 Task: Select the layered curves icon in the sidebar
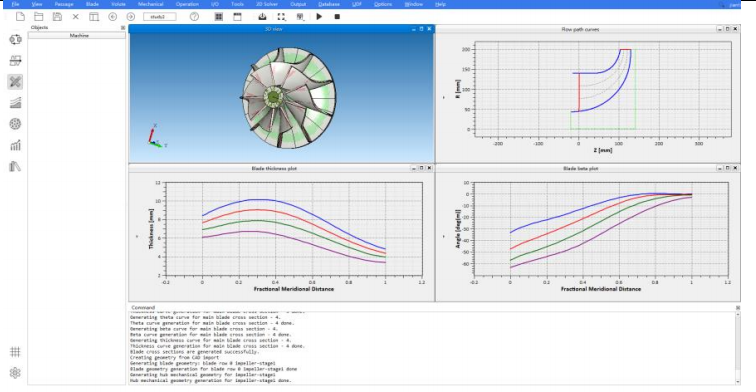(x=15, y=103)
